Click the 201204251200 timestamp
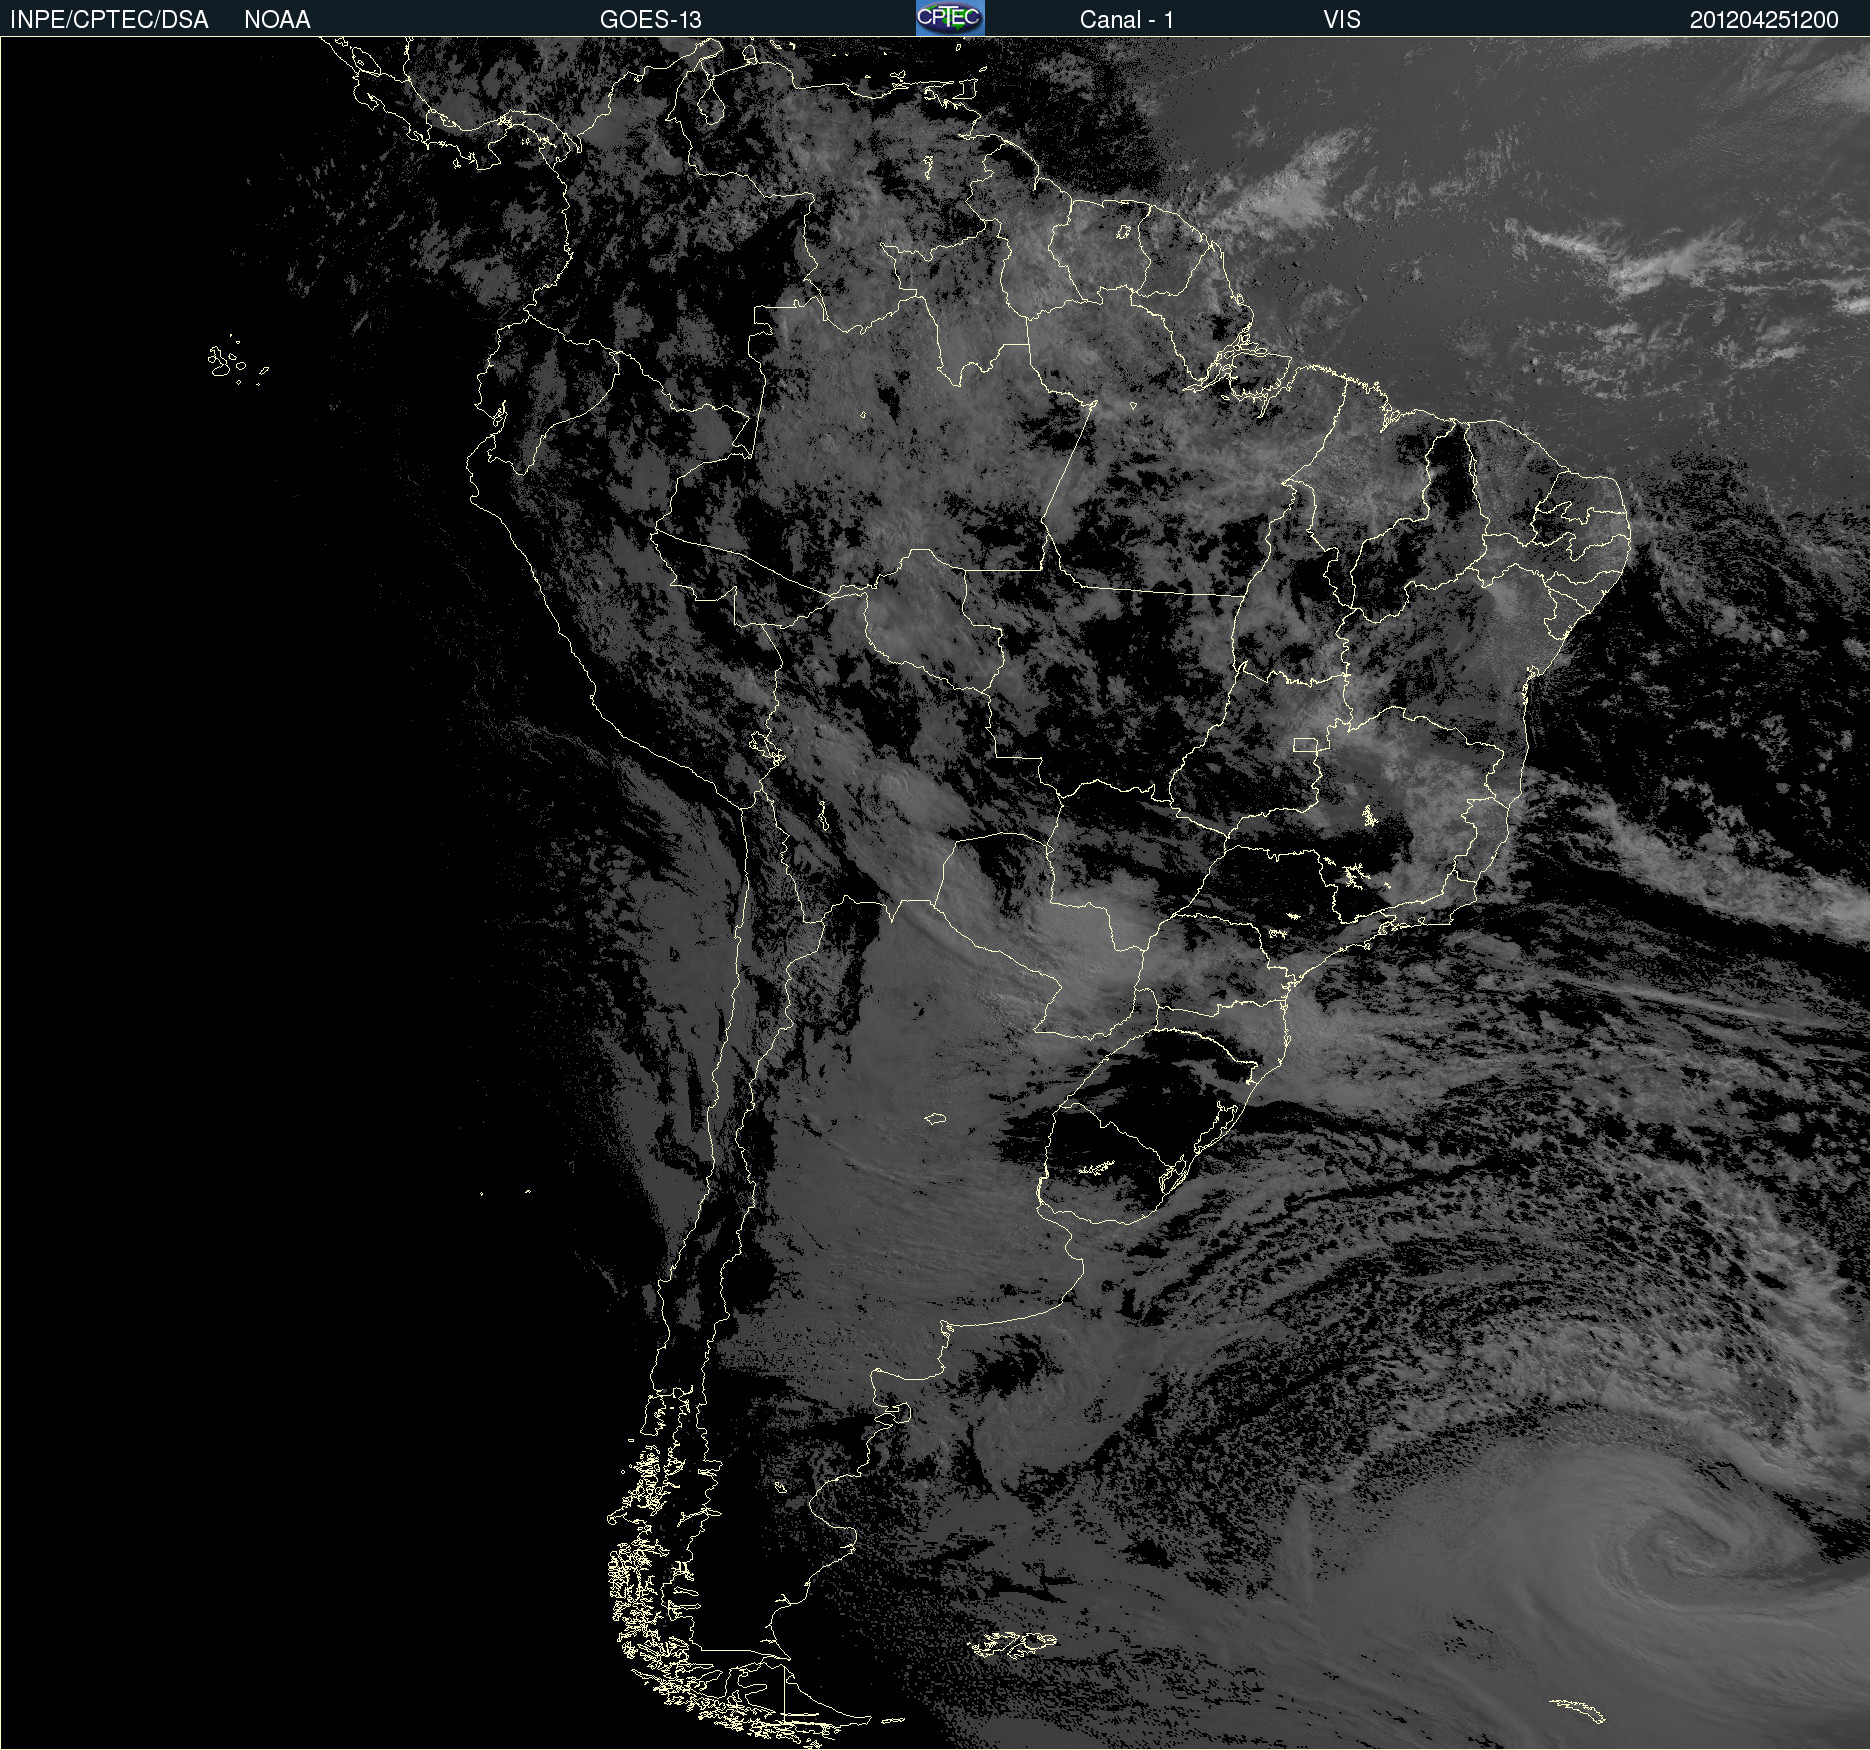 pyautogui.click(x=1764, y=20)
